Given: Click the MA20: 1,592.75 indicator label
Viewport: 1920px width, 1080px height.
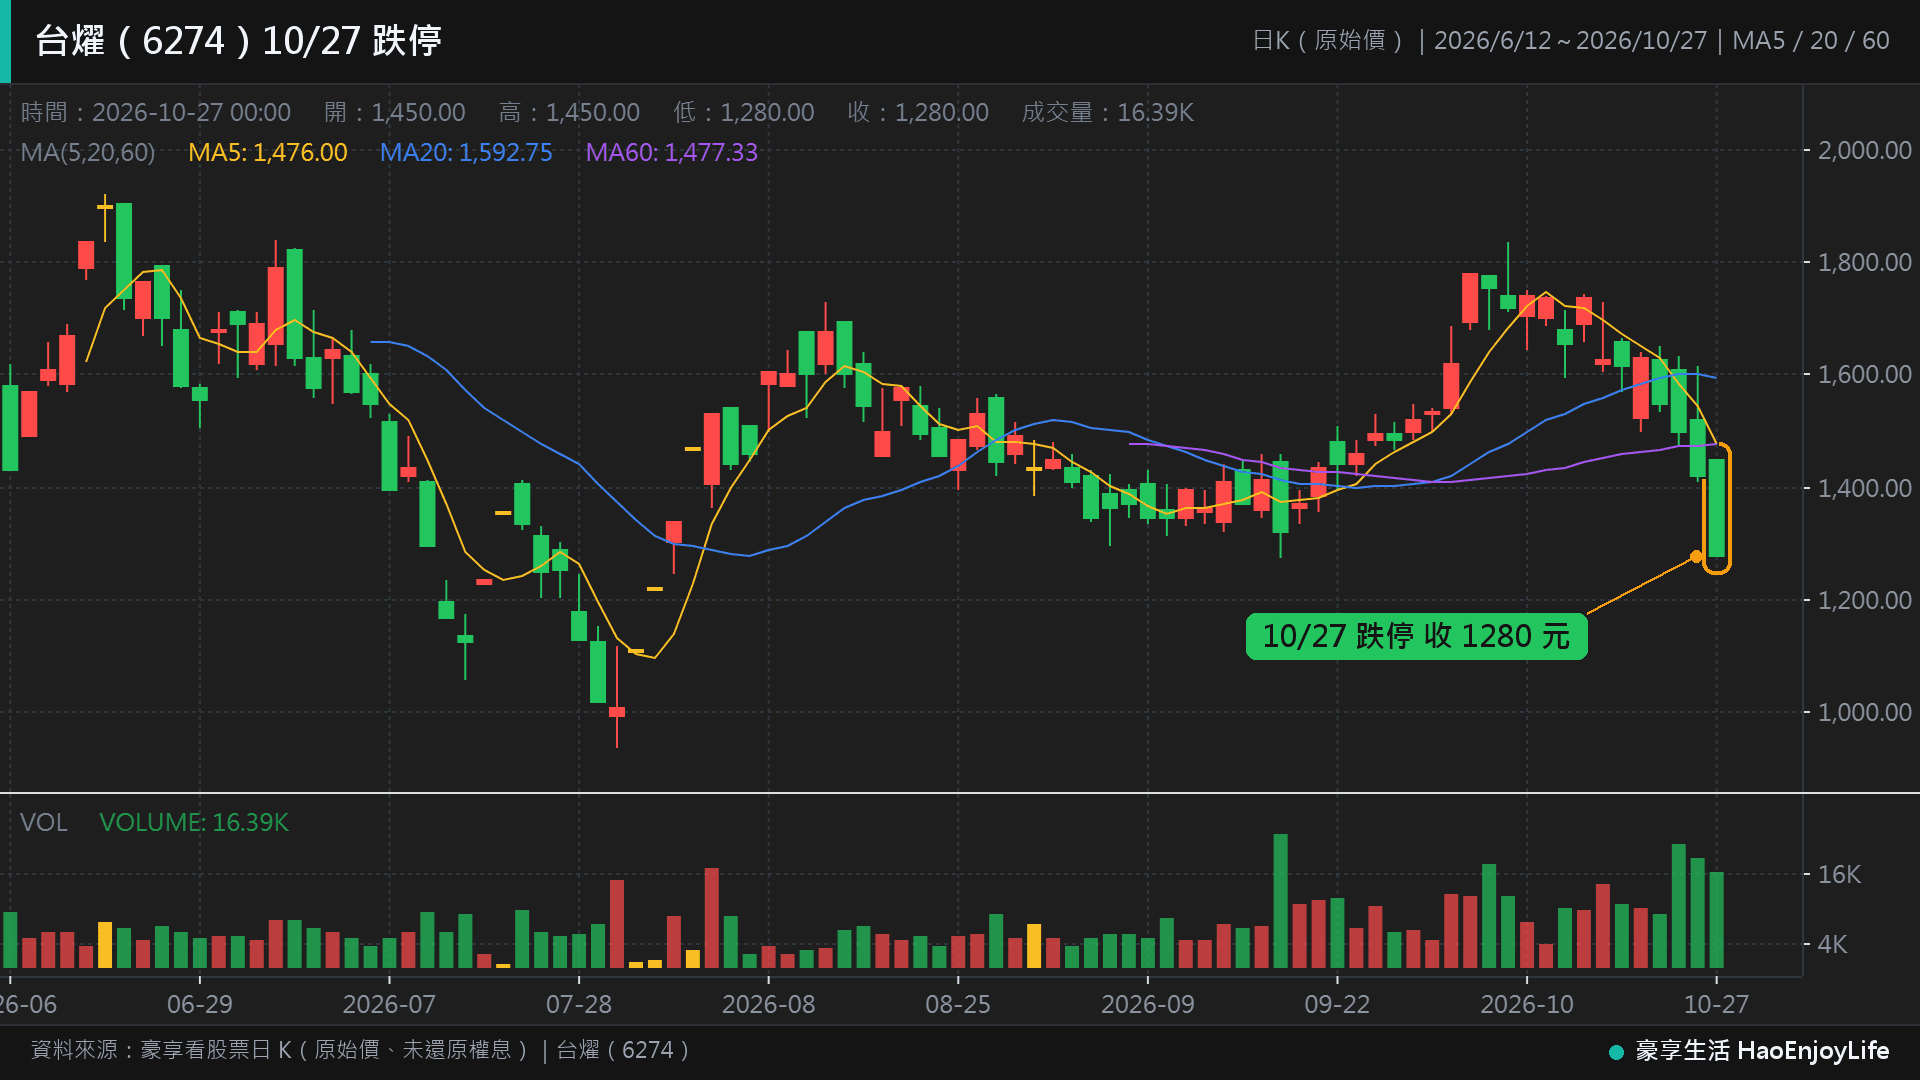Looking at the screenshot, I should pos(466,152).
